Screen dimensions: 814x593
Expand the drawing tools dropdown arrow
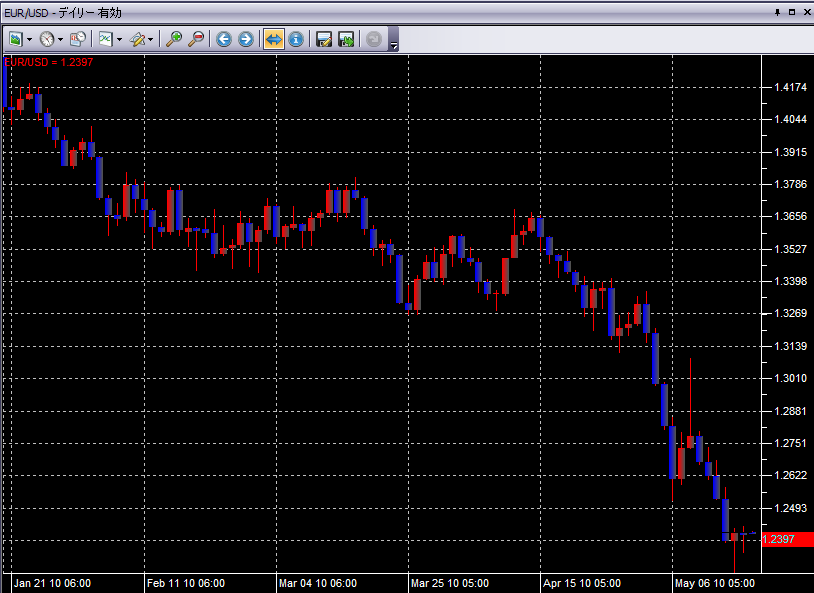pos(152,40)
